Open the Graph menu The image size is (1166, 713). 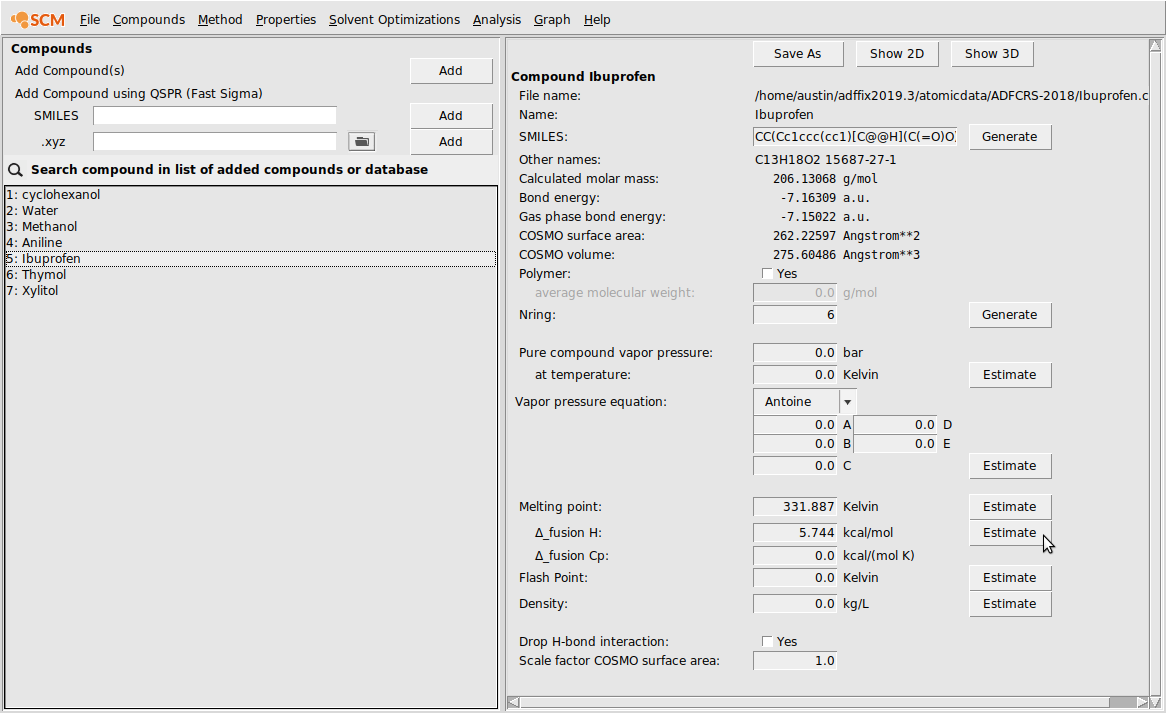coord(552,19)
